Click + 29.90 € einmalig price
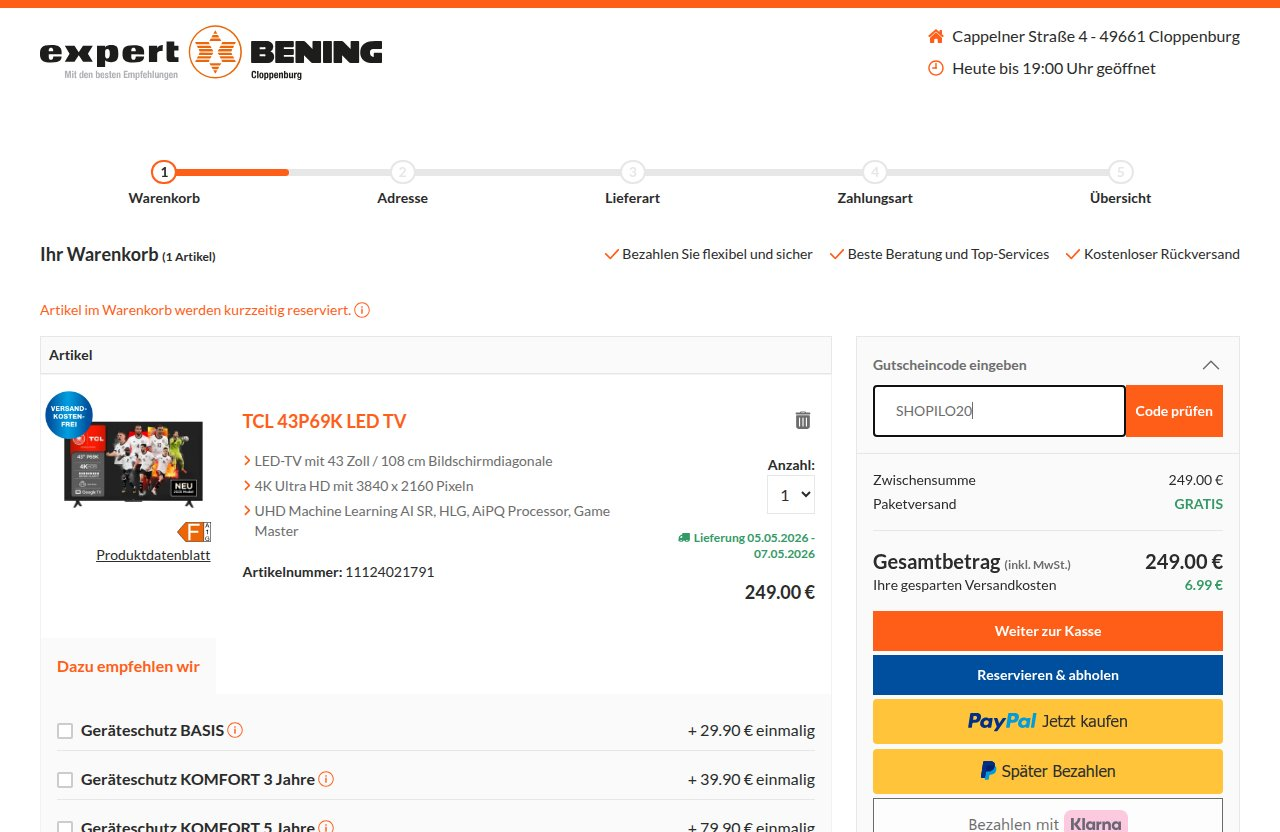Screen dimensions: 1280x832 point(751,730)
